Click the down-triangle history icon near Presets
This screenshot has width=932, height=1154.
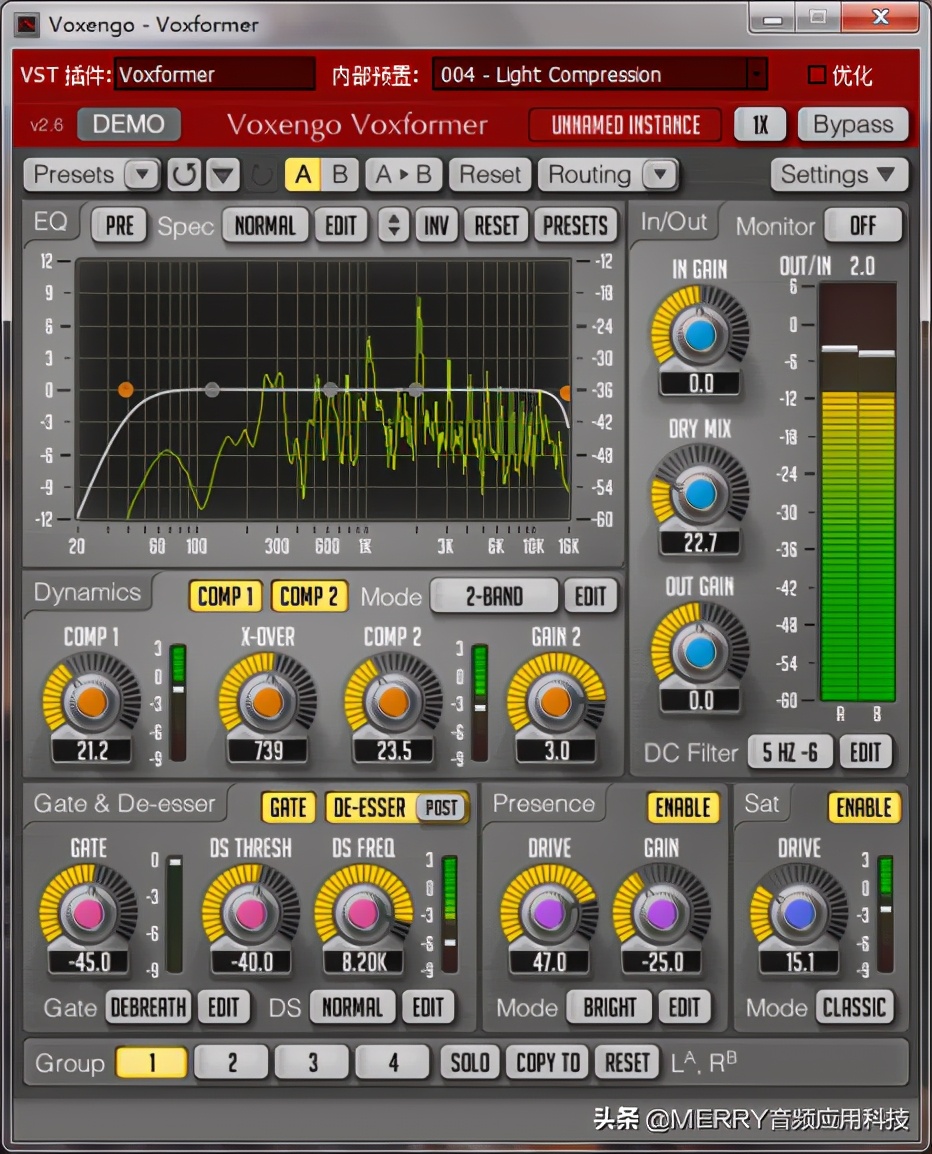pos(223,175)
